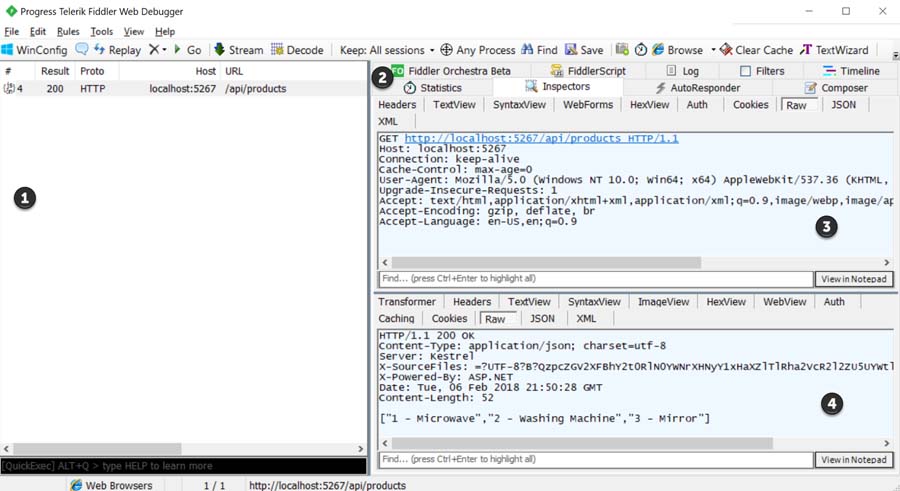Click the Go resume icon
The height and width of the screenshot is (491, 900).
pyautogui.click(x=178, y=50)
